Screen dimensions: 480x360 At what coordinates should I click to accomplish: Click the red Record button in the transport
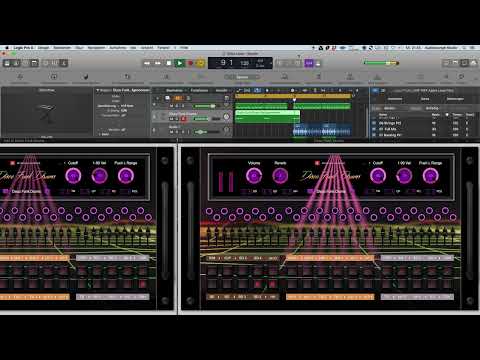[191, 63]
